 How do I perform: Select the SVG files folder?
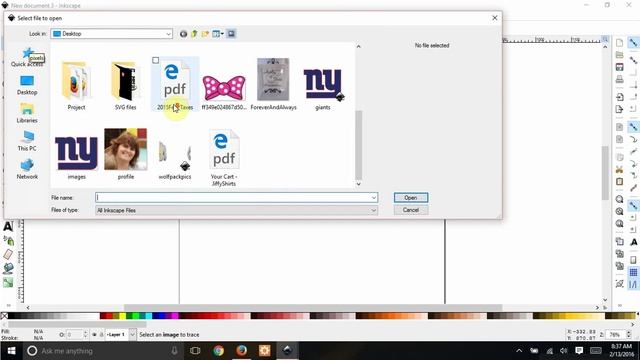point(125,85)
